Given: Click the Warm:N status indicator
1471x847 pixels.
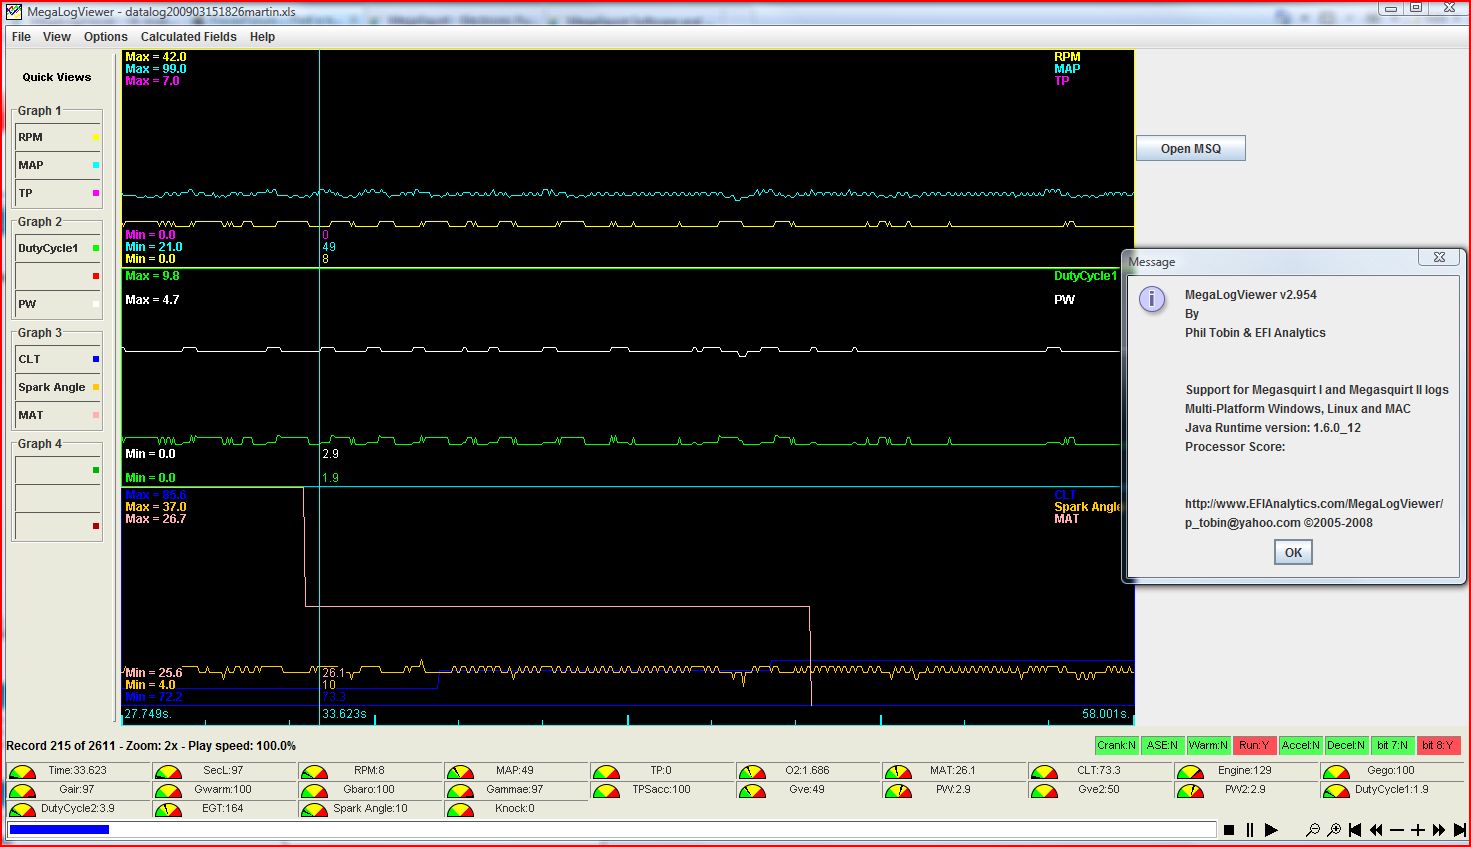Looking at the screenshot, I should (x=1208, y=745).
